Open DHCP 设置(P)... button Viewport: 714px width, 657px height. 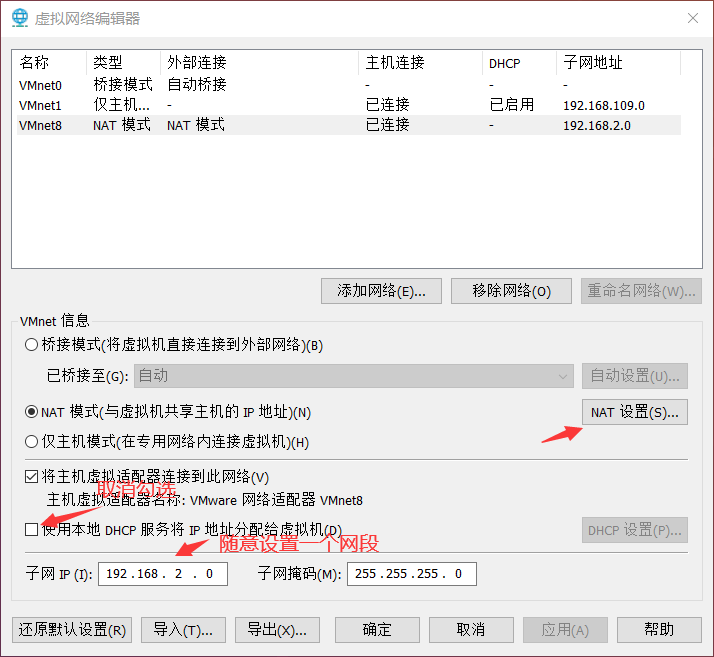635,530
